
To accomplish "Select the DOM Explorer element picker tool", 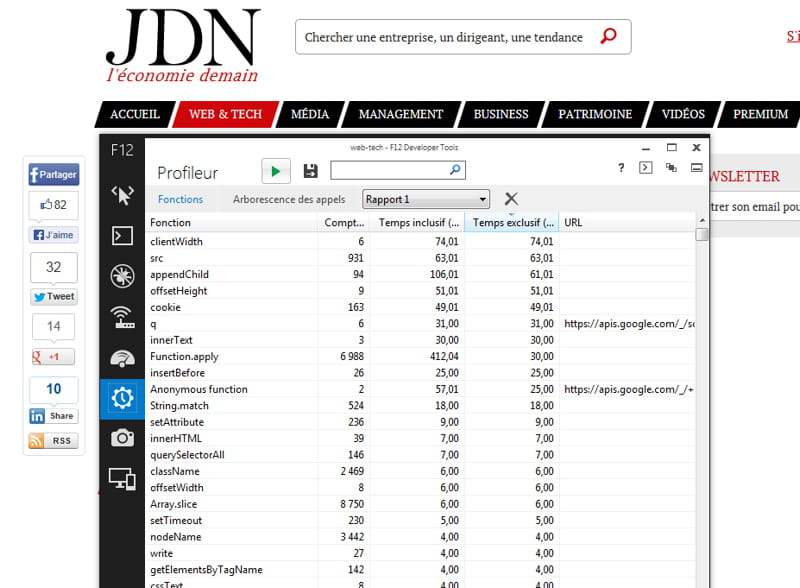I will click(x=122, y=195).
